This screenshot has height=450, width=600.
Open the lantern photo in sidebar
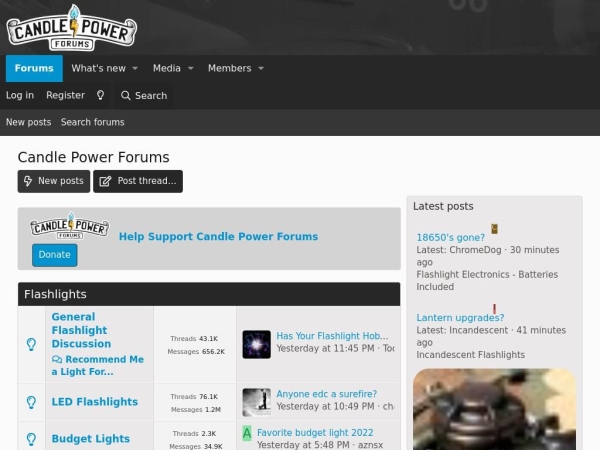[494, 409]
